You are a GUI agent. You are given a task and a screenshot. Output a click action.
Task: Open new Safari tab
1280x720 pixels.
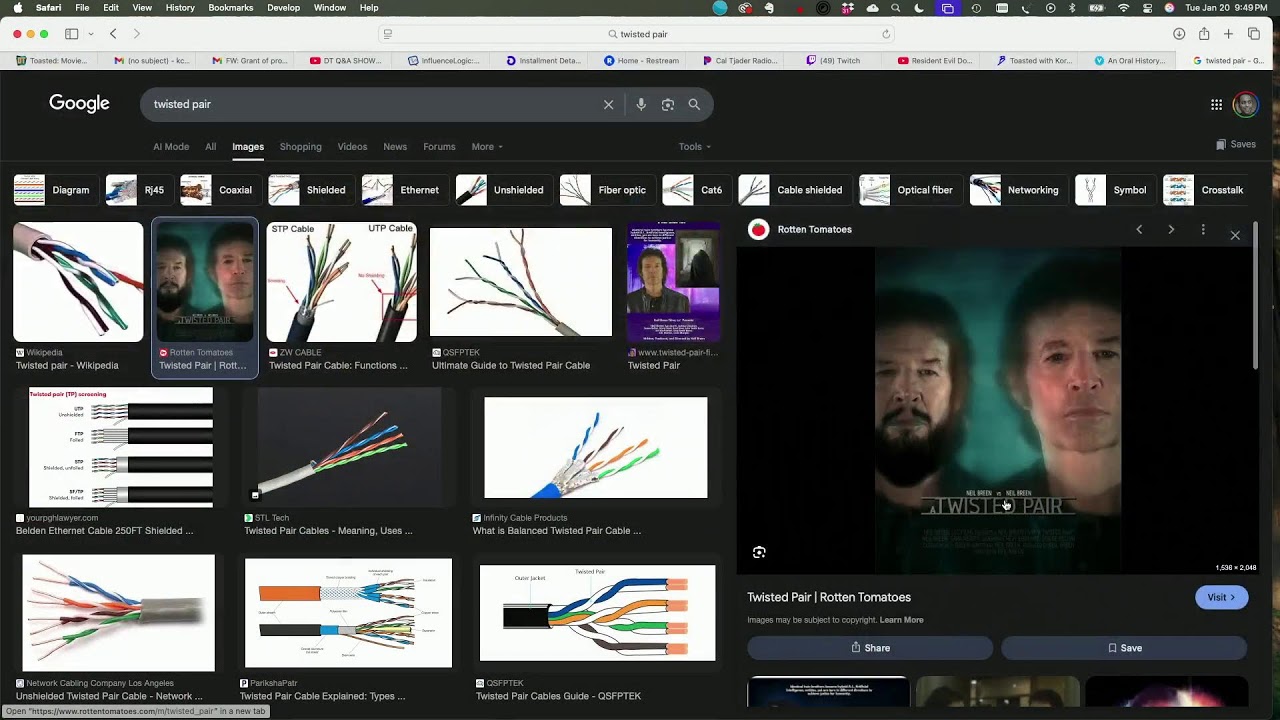pos(1229,34)
